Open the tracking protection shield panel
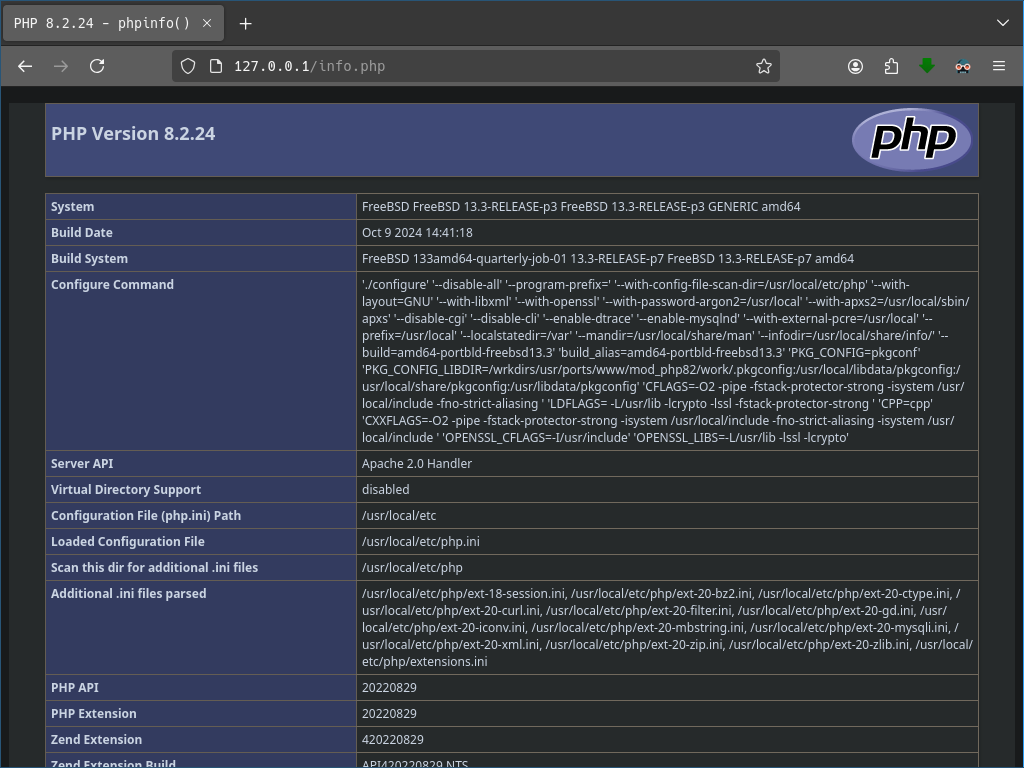The height and width of the screenshot is (768, 1024). (188, 66)
